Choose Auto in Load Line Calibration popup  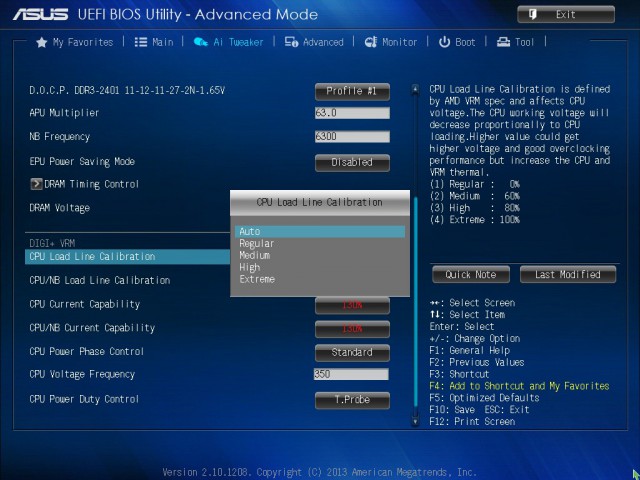(320, 231)
